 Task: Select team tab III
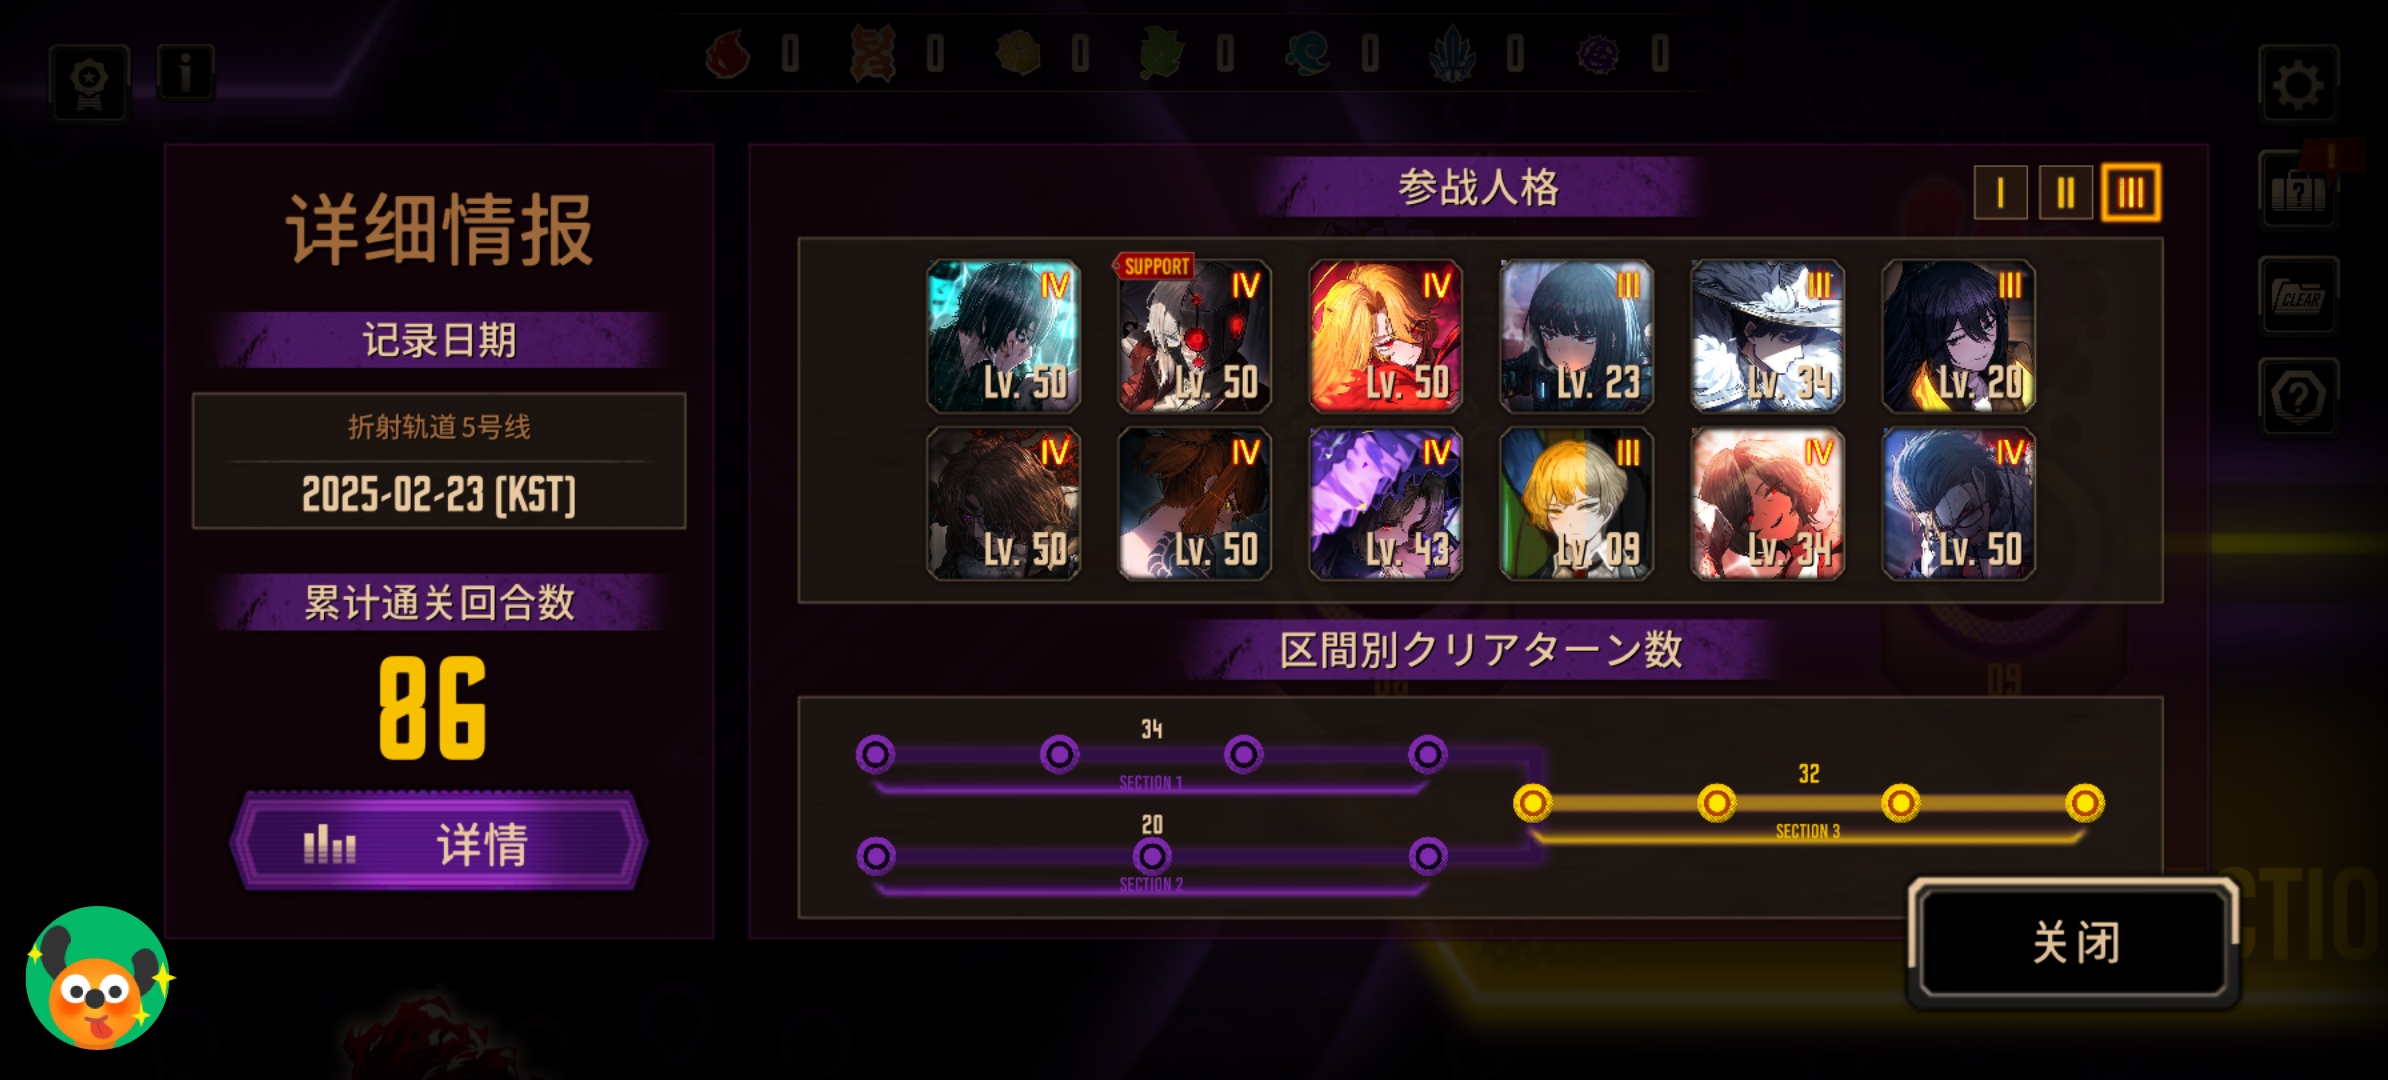pos(2130,192)
